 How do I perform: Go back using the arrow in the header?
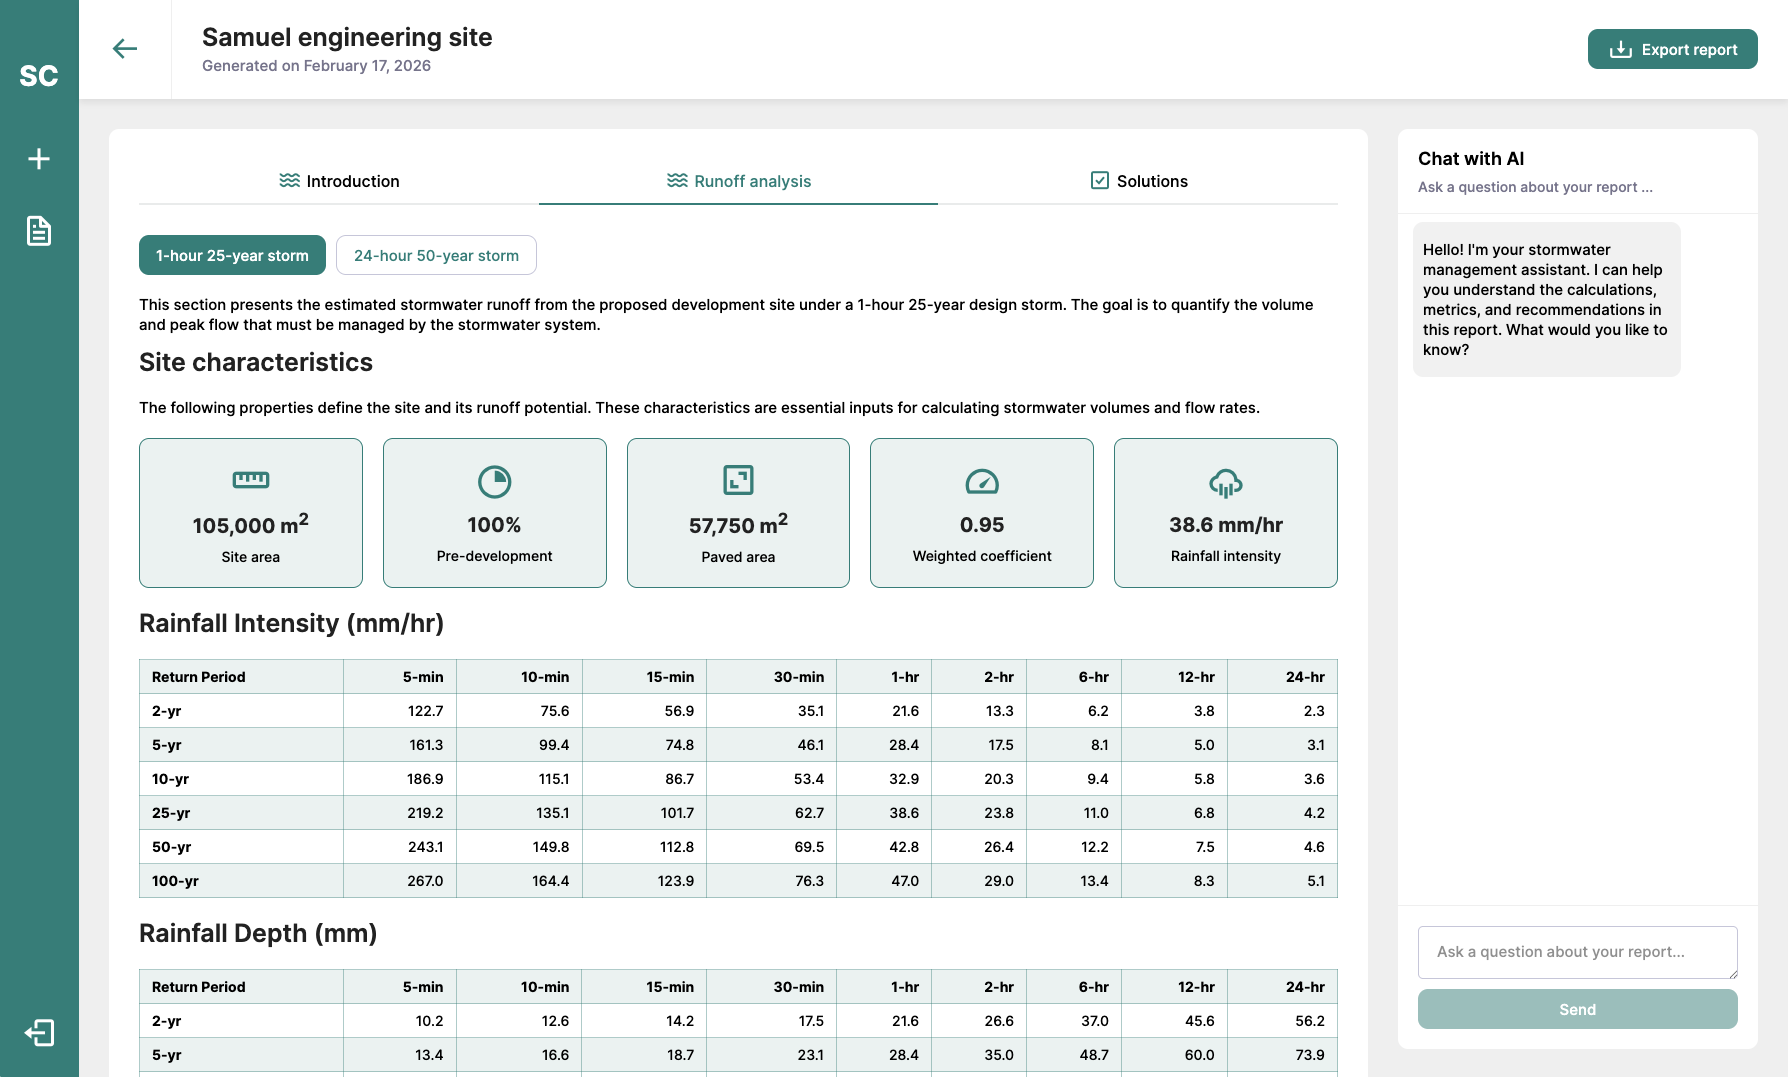click(125, 48)
